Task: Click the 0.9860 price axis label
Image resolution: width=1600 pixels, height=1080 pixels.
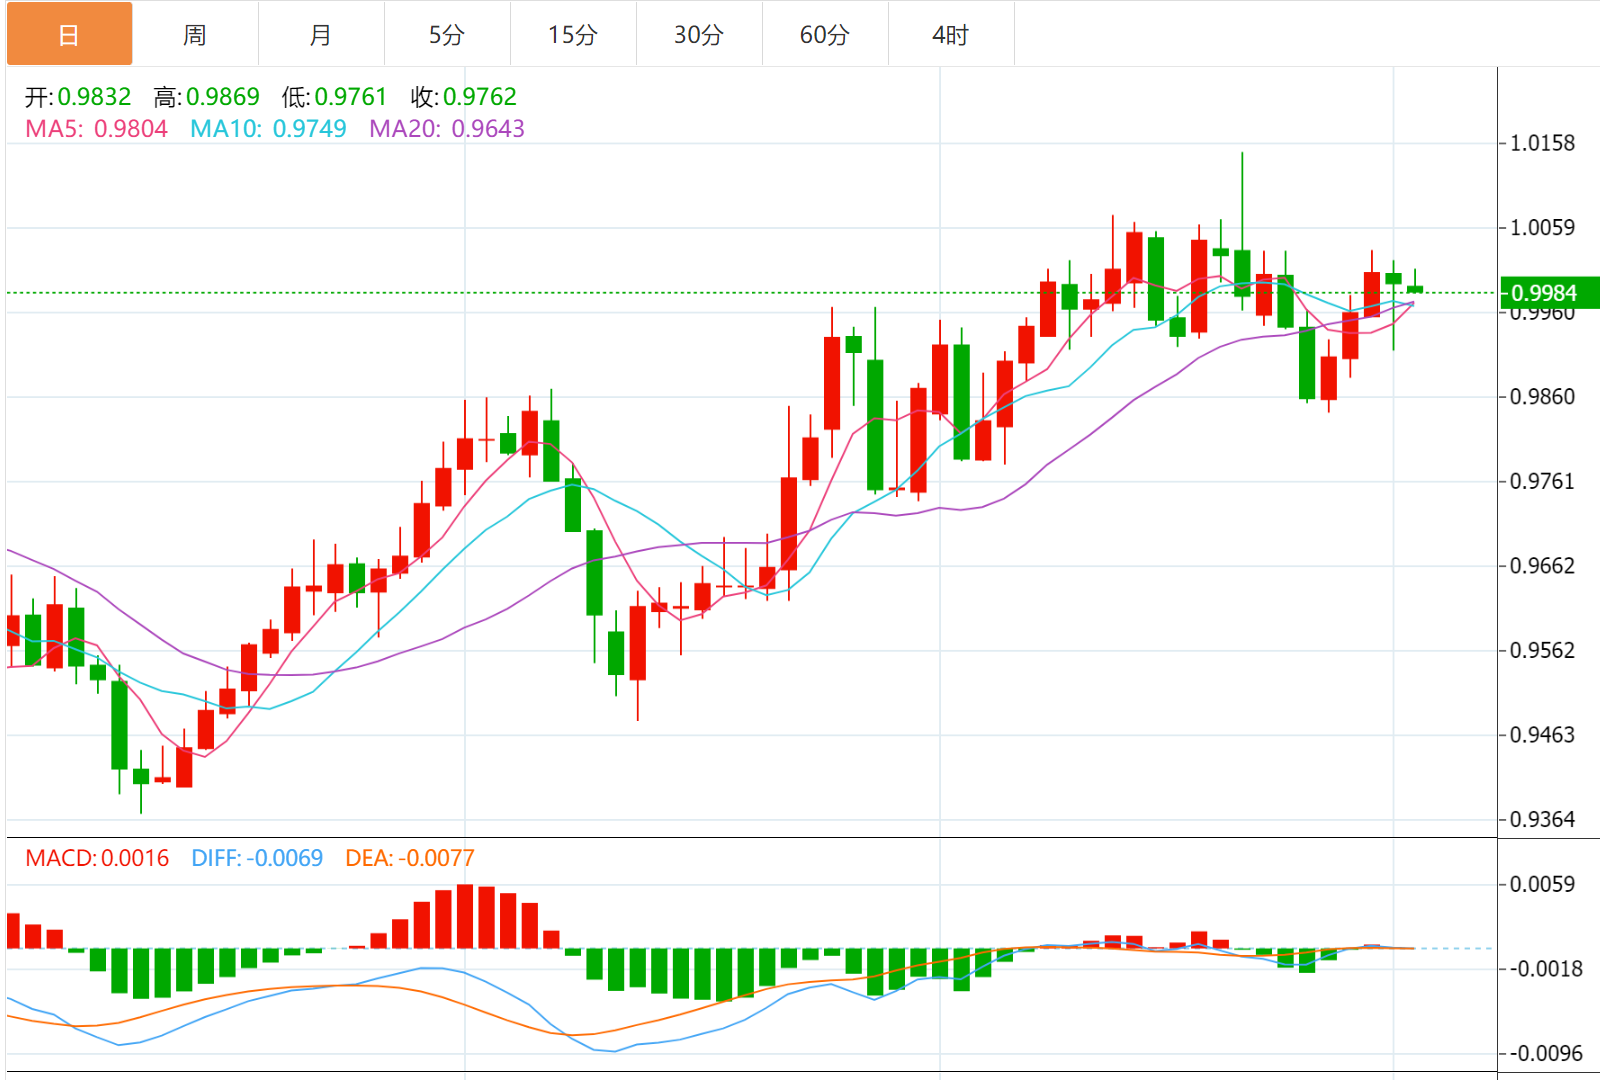Action: tap(1542, 397)
